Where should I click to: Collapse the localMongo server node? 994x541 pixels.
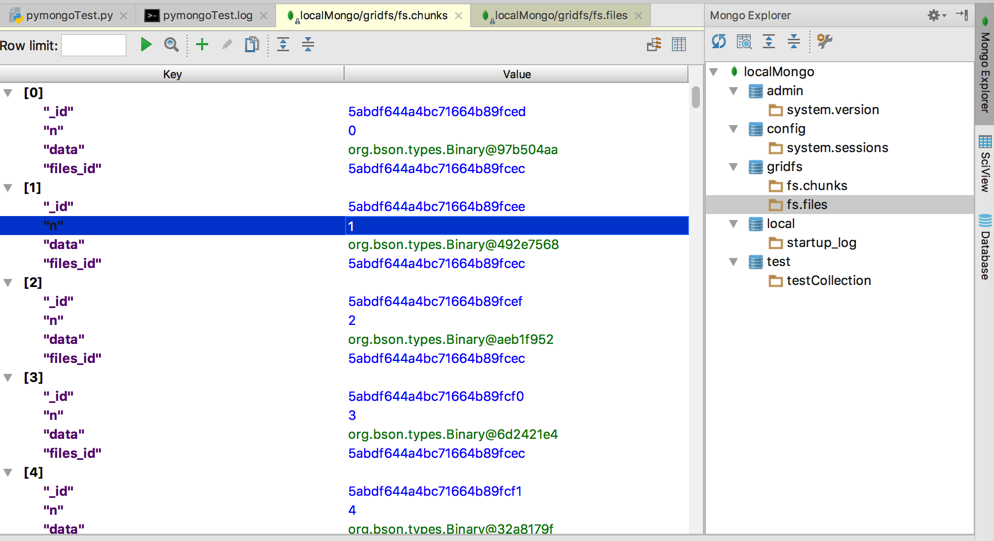click(714, 72)
